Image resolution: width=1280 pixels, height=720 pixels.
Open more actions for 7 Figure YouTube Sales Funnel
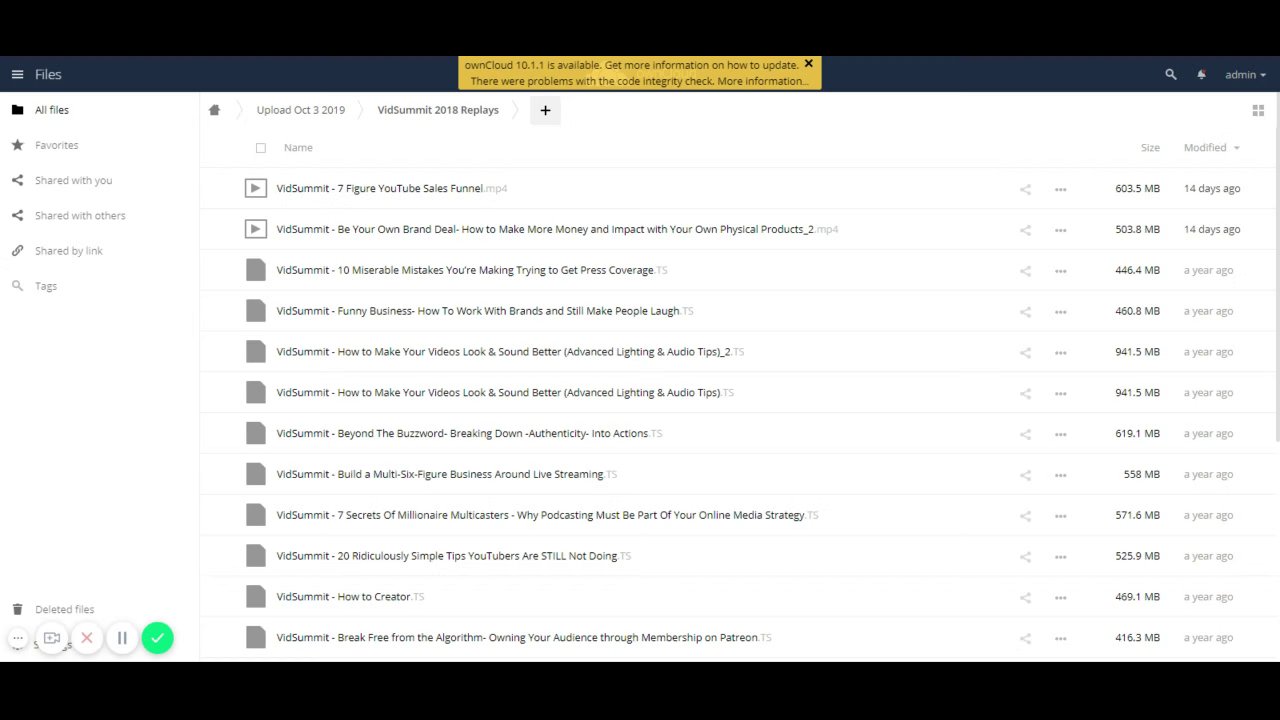(x=1060, y=189)
